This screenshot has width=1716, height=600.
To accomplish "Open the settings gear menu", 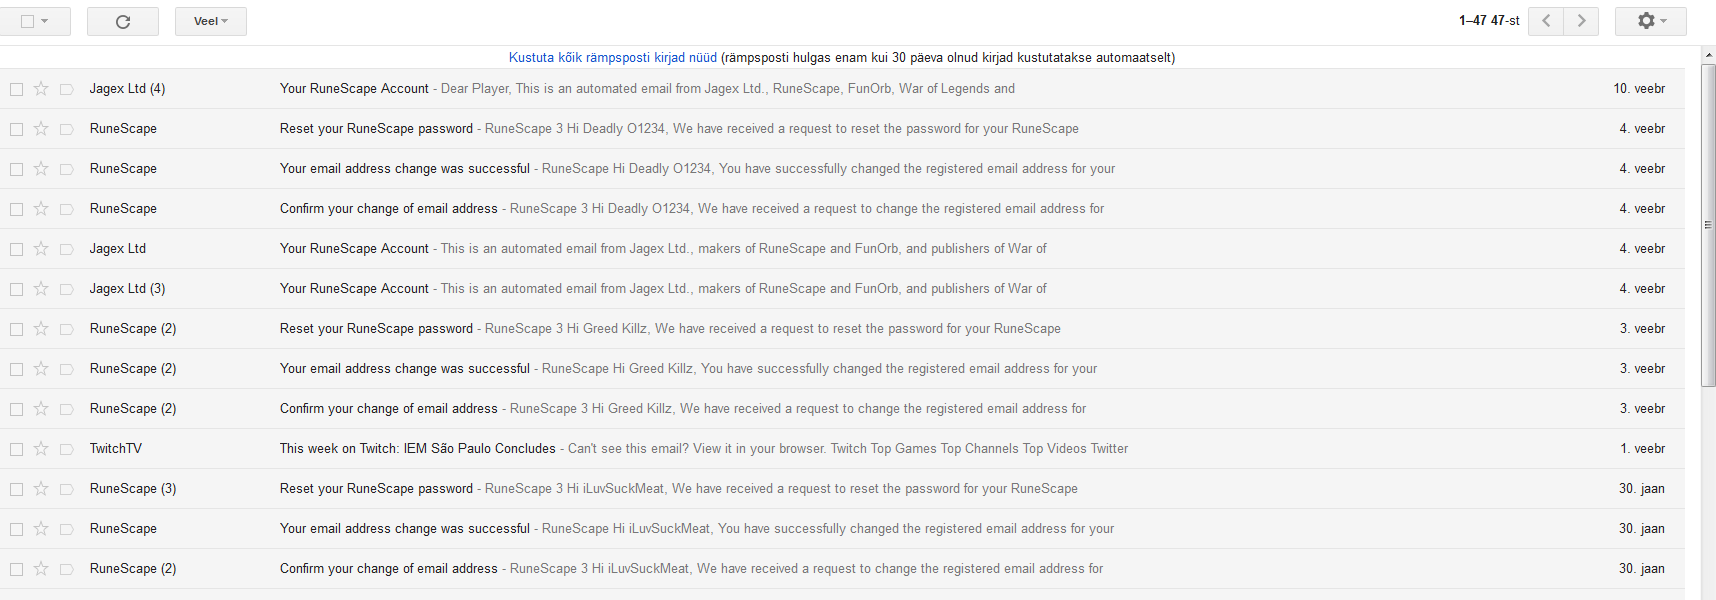I will (x=1646, y=21).
